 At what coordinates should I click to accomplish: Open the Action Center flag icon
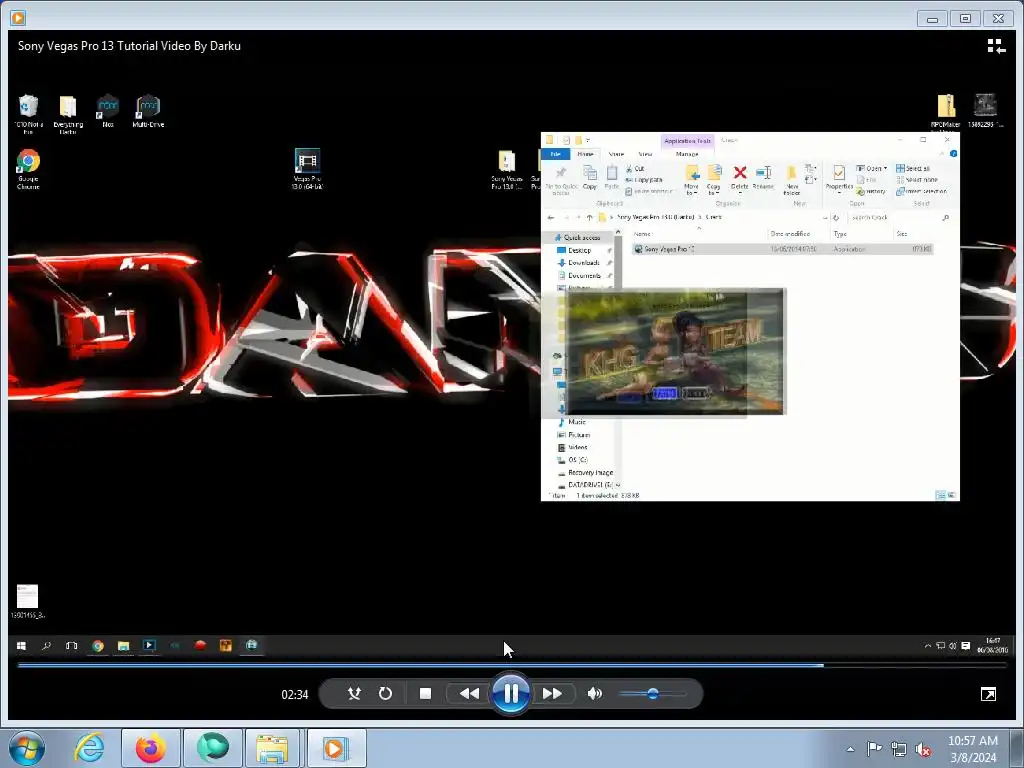click(x=874, y=749)
